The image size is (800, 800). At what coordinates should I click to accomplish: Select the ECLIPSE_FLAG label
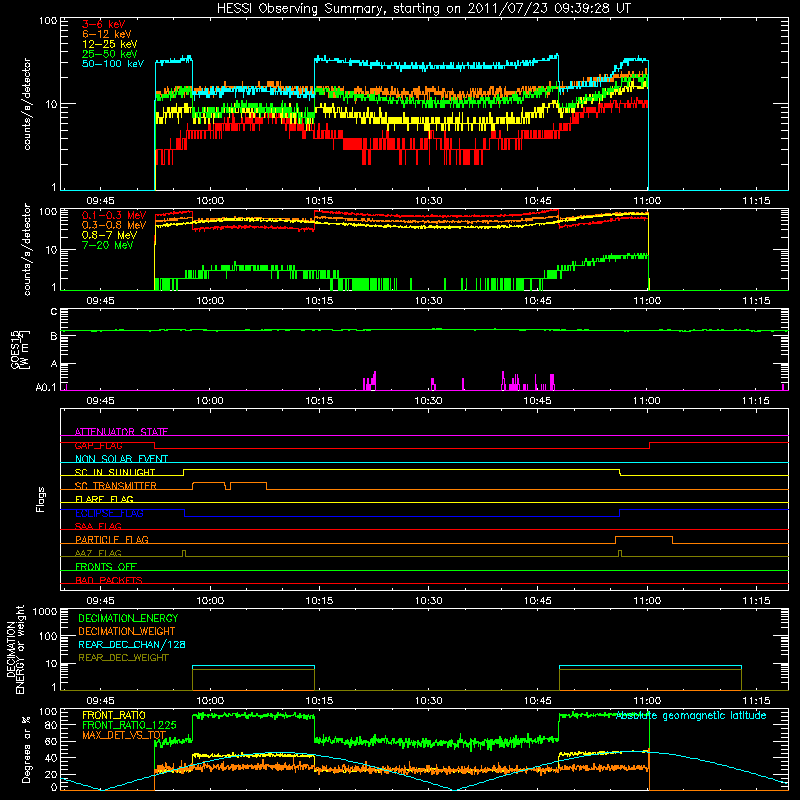pos(109,513)
